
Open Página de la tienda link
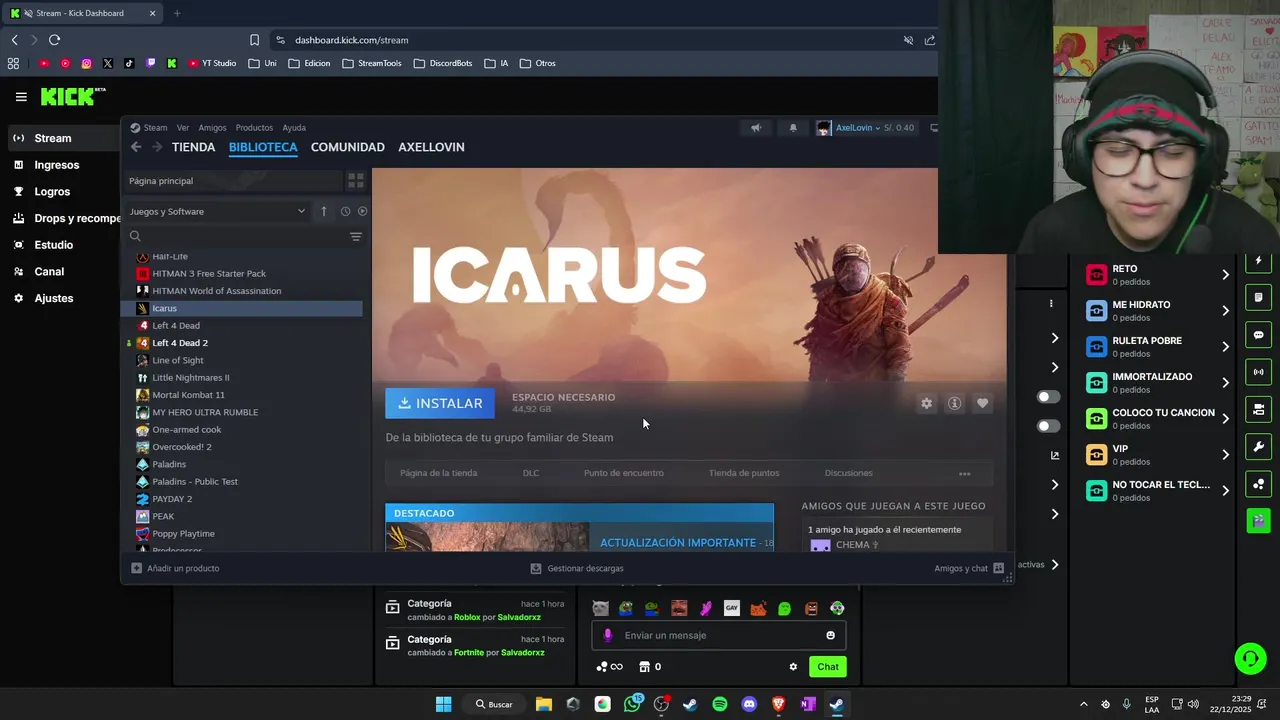(438, 473)
